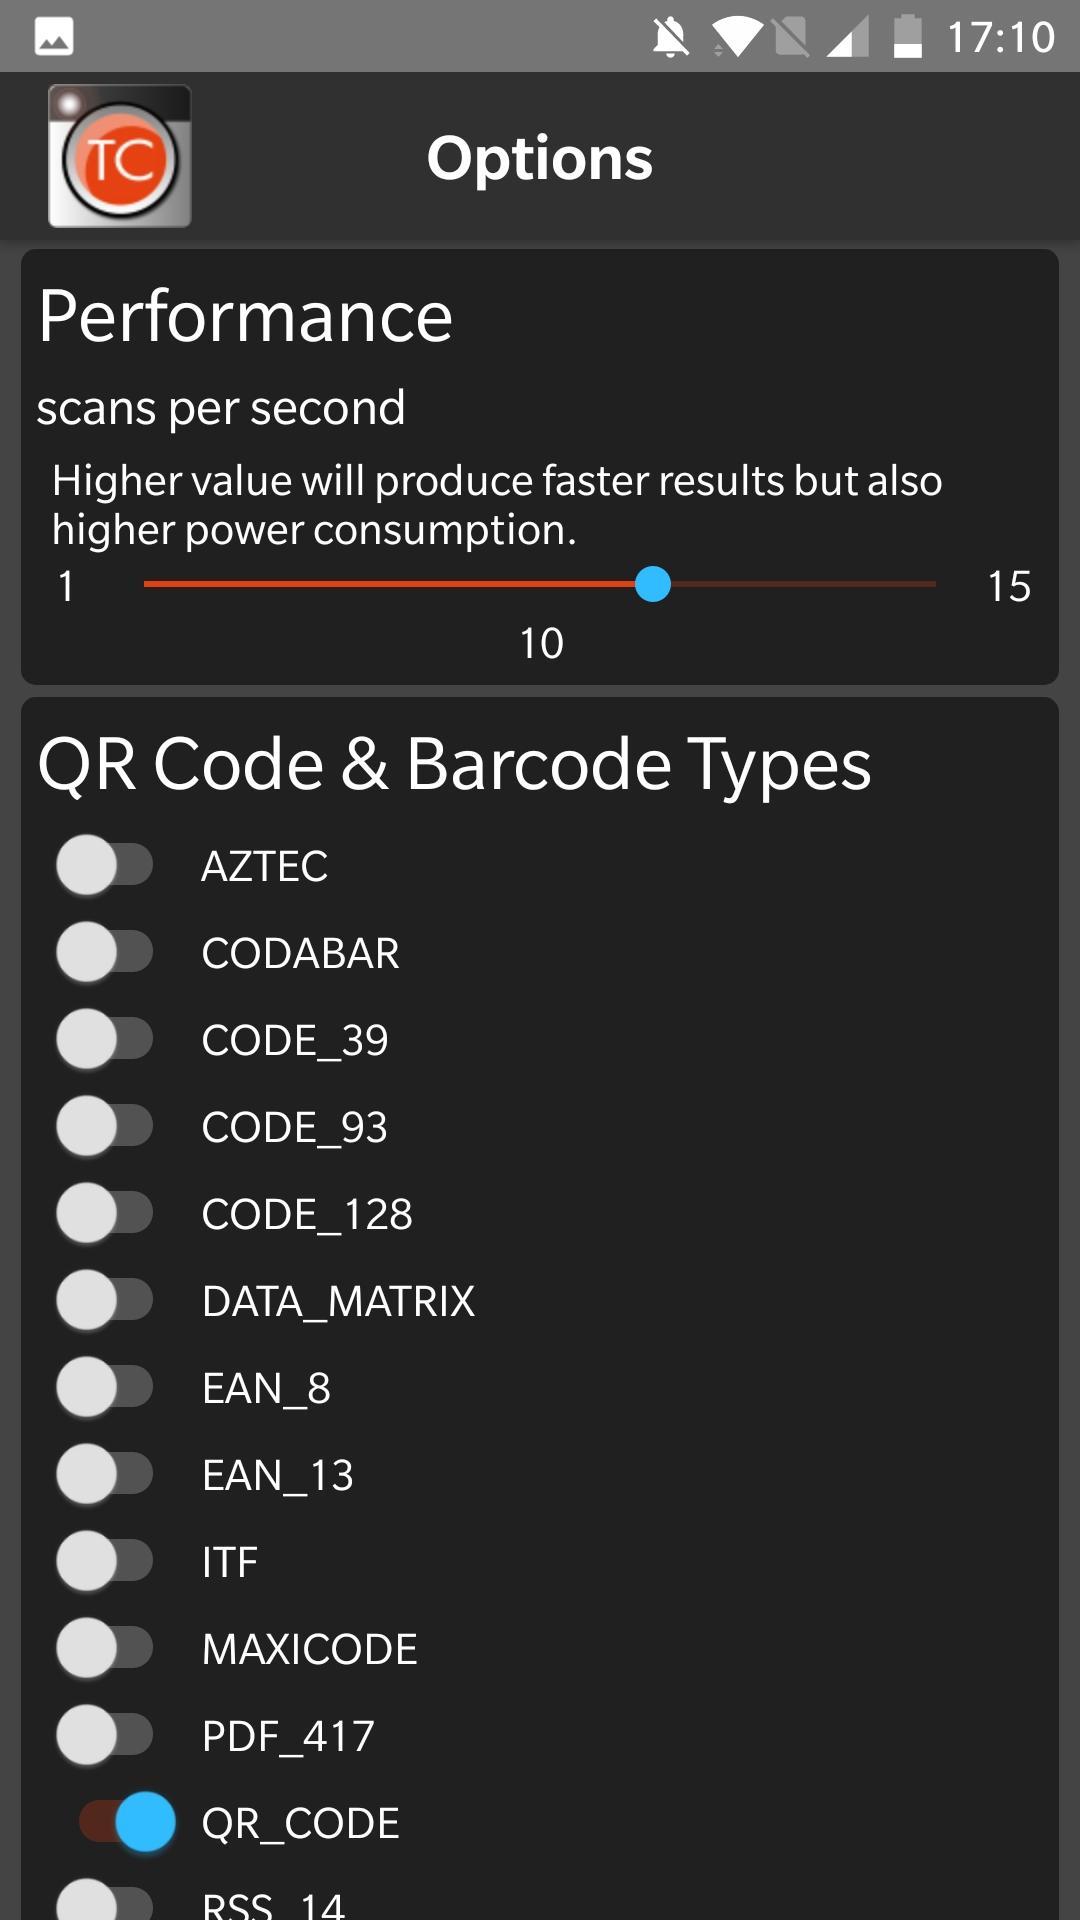Tap the CODE_93 label text
This screenshot has width=1080, height=1920.
[294, 1127]
